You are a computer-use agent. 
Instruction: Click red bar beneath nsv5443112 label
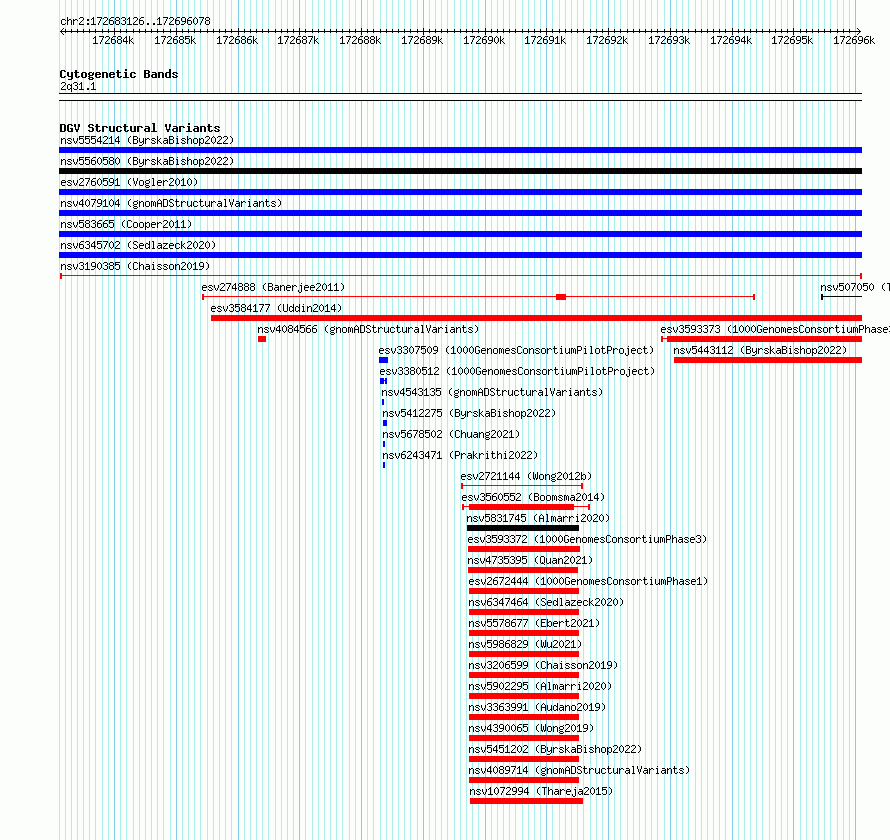pos(768,360)
